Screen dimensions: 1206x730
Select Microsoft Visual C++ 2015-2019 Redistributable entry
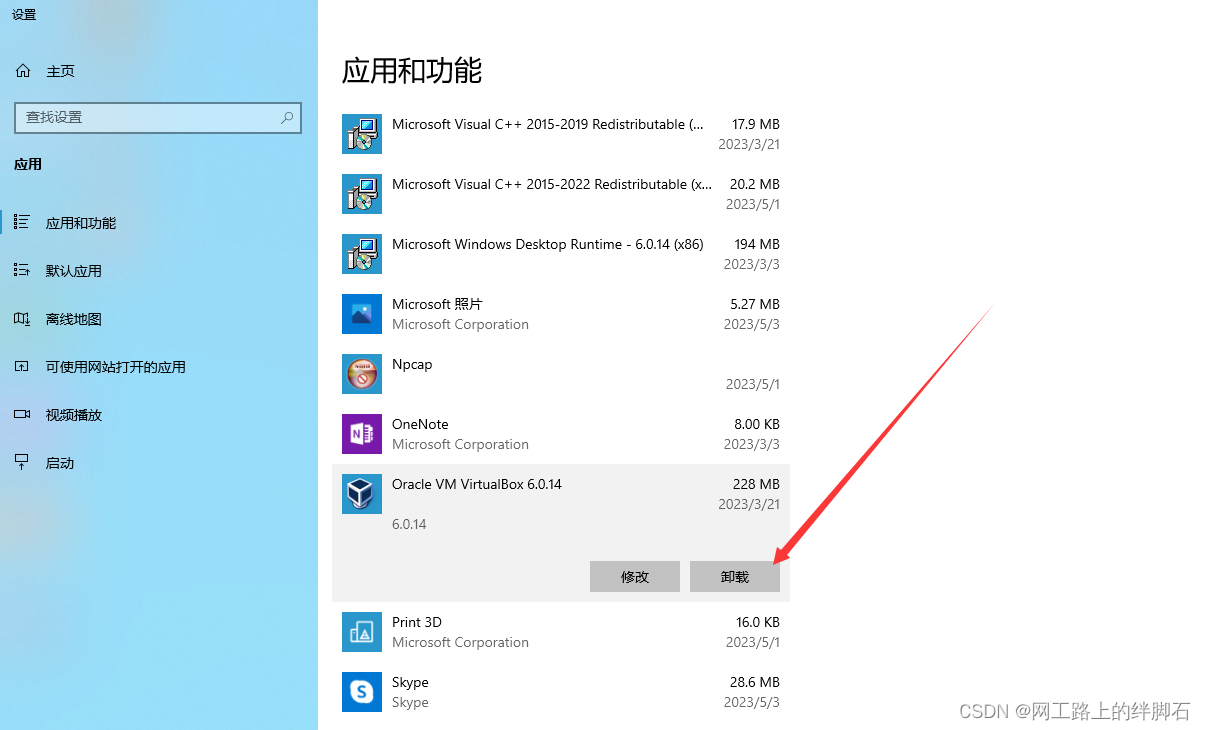[x=561, y=134]
